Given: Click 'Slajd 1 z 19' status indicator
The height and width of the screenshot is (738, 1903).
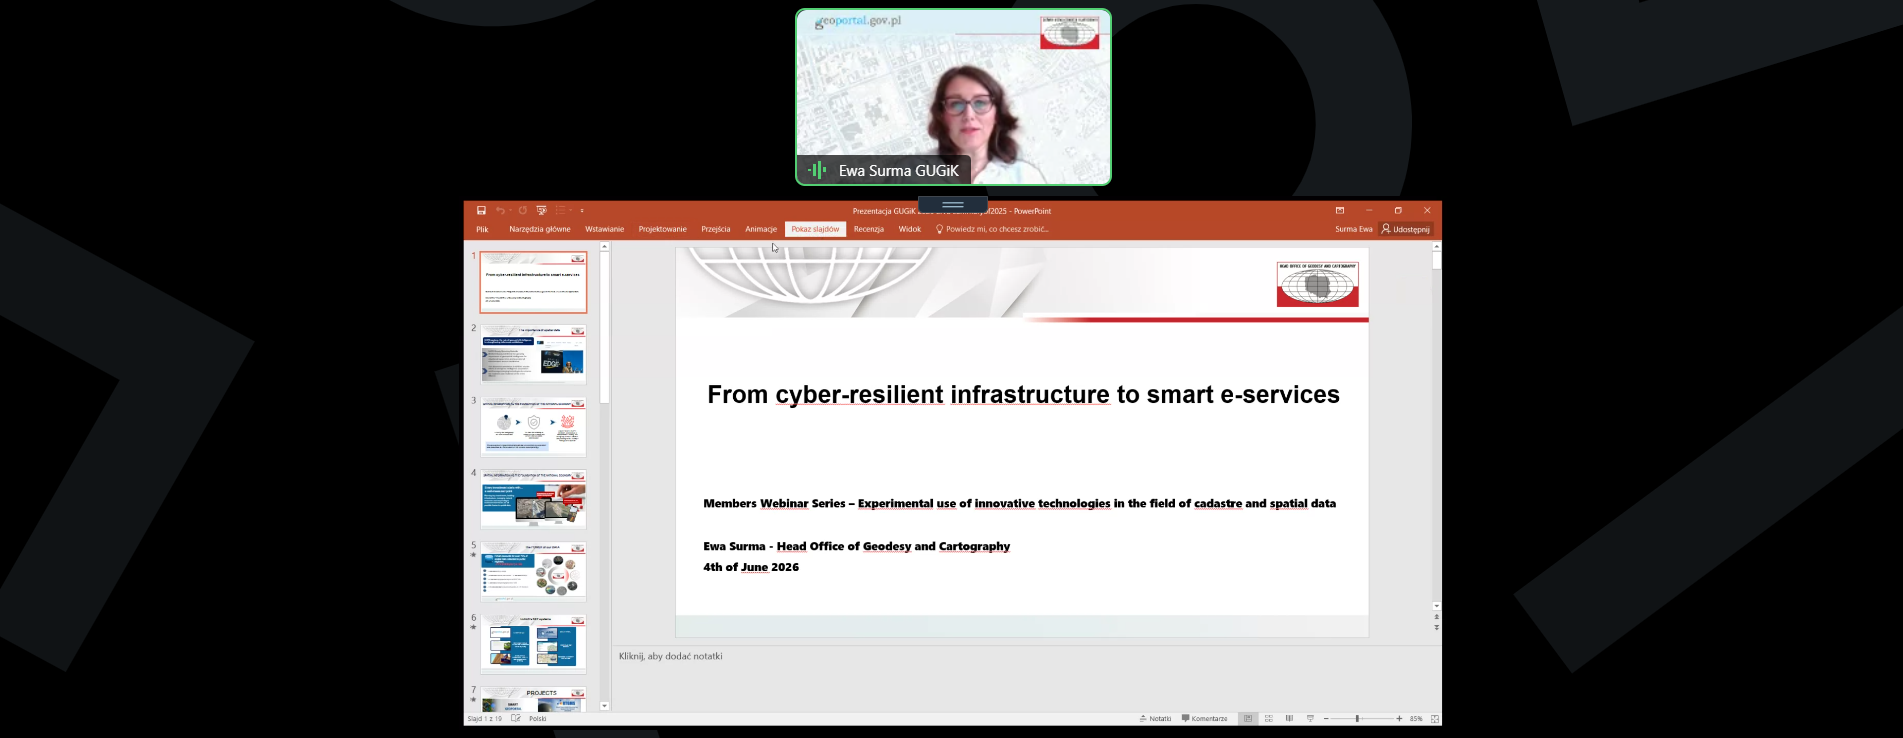Looking at the screenshot, I should point(485,719).
